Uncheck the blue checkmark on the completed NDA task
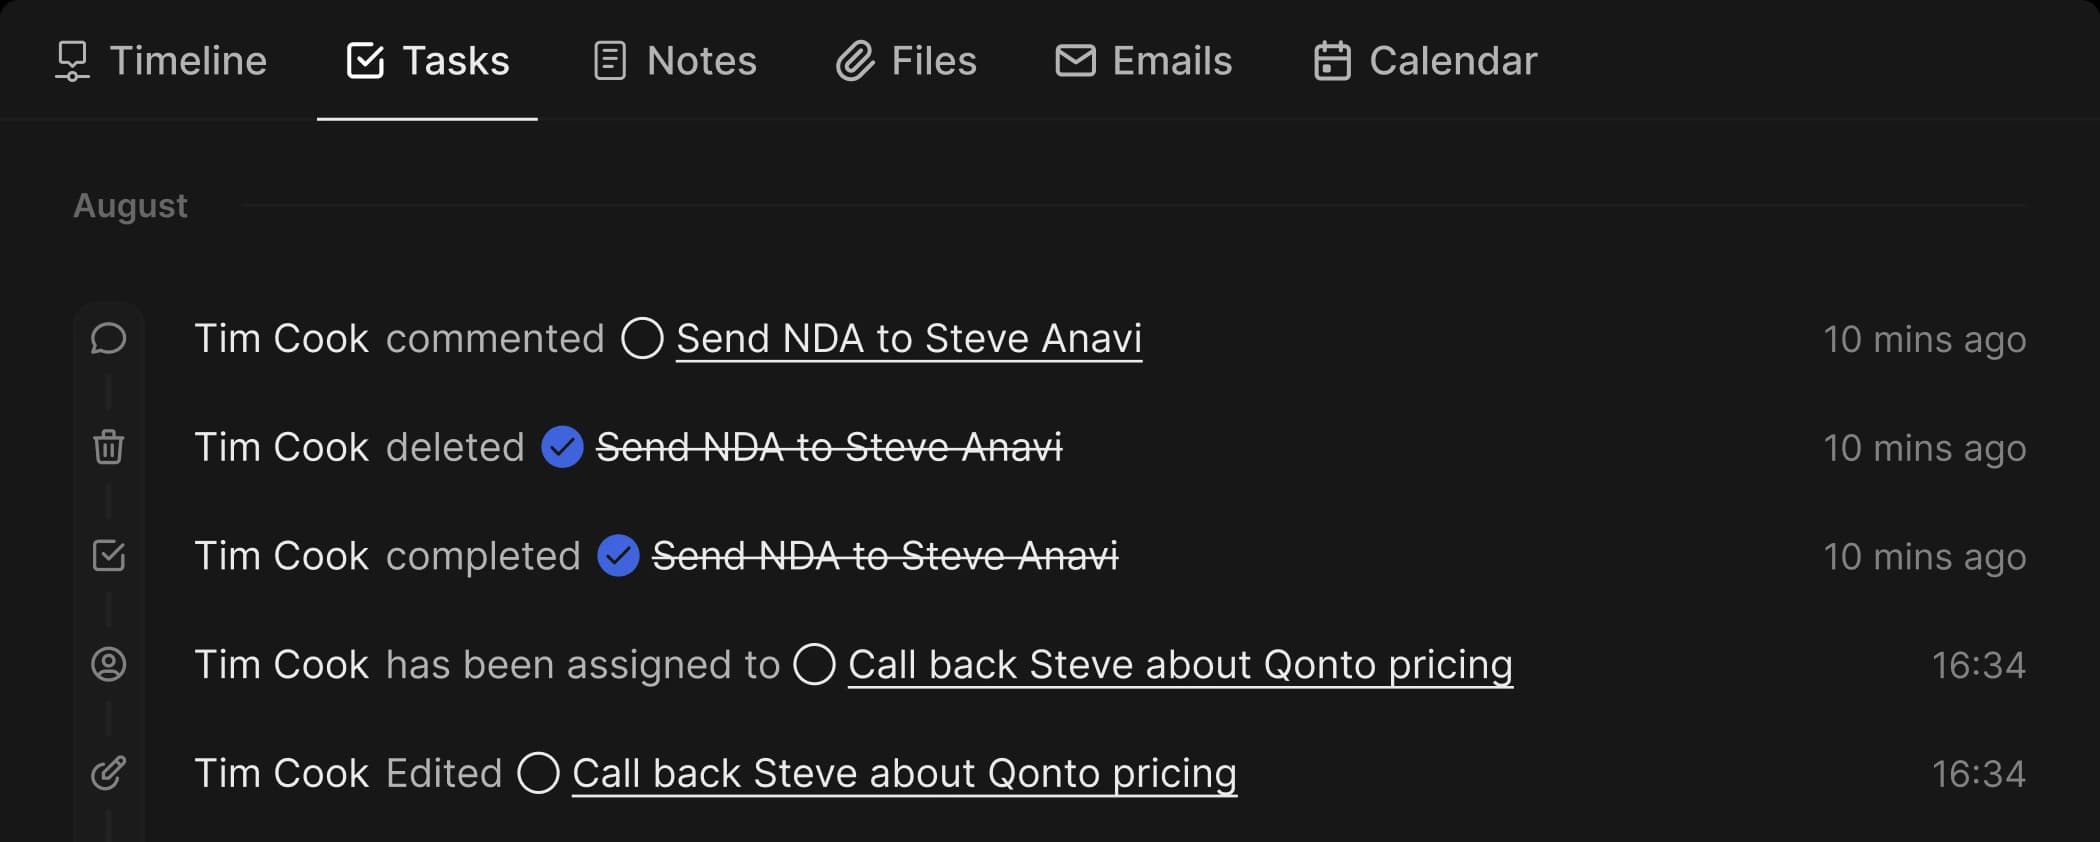2100x842 pixels. (x=618, y=556)
